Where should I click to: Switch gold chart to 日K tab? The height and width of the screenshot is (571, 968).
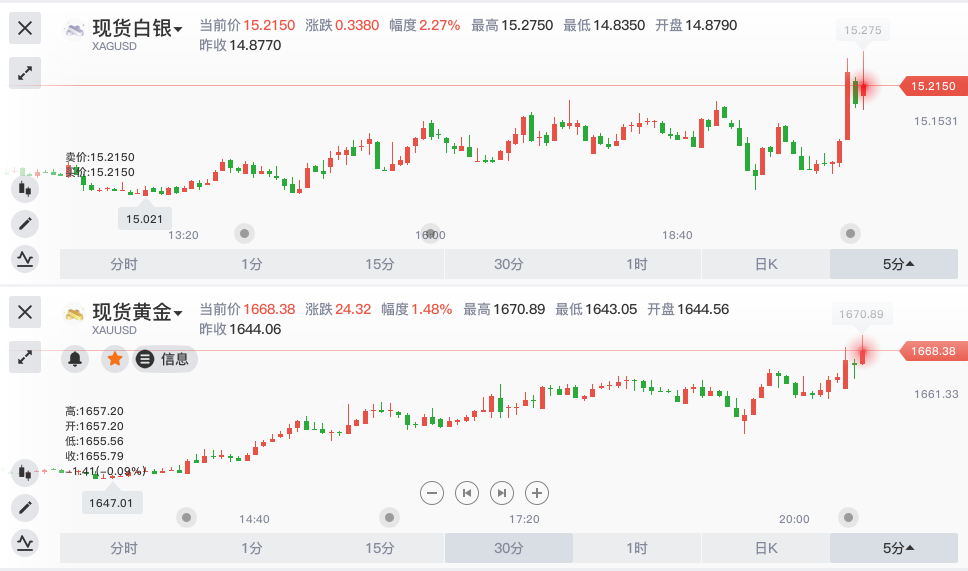[766, 548]
